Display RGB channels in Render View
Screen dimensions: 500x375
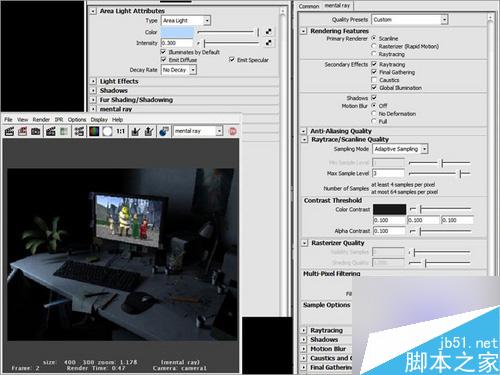pyautogui.click(x=94, y=131)
